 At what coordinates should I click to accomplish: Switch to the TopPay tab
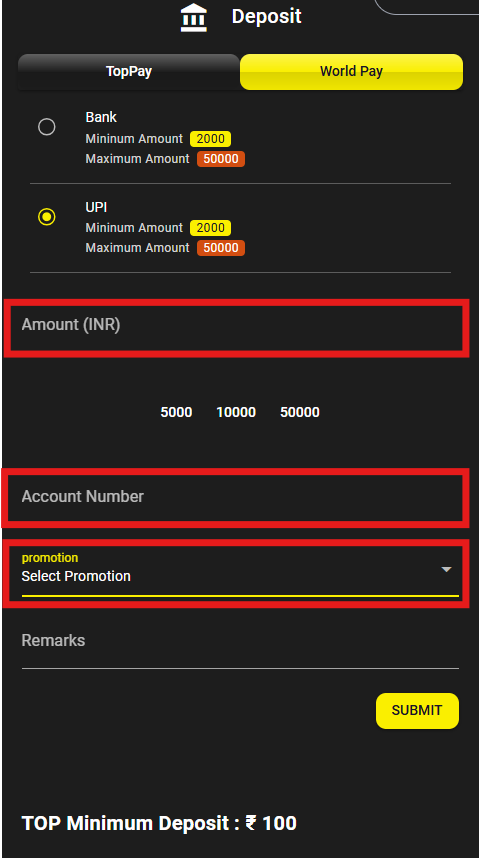[x=129, y=72]
